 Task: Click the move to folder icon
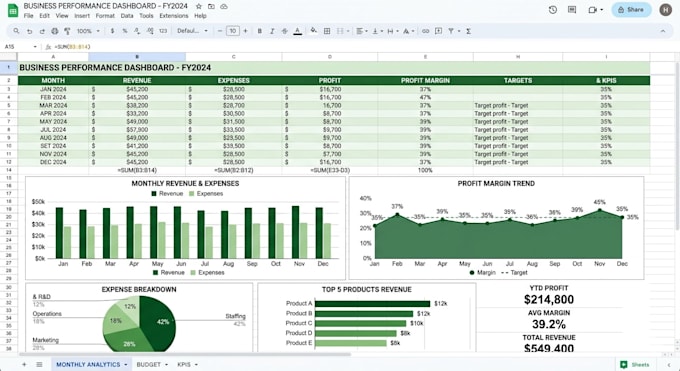click(x=211, y=7)
